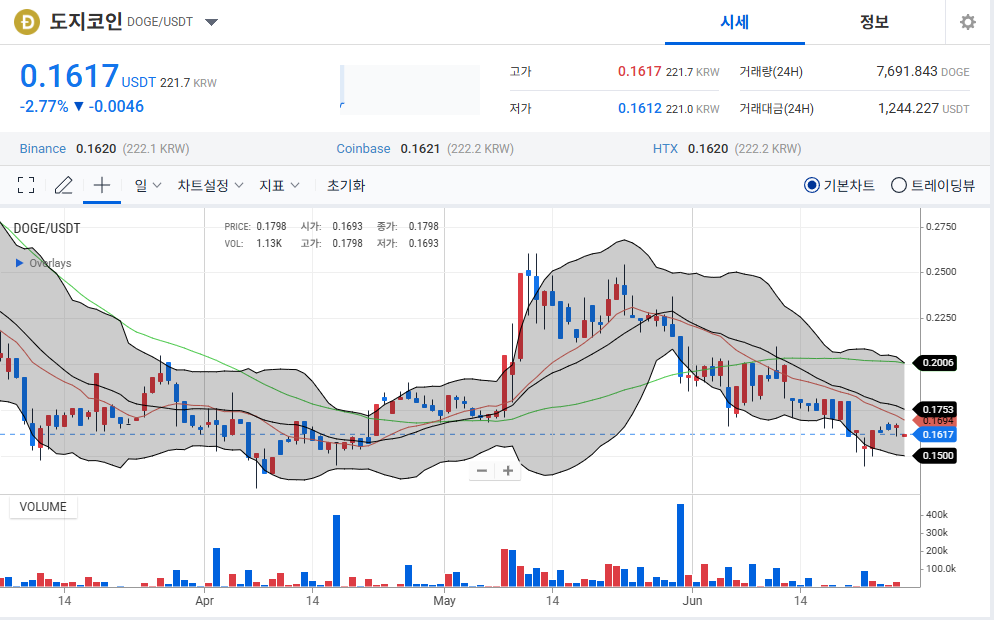The height and width of the screenshot is (620, 994).
Task: Enable the 기본차트 radio button
Action: click(x=812, y=185)
